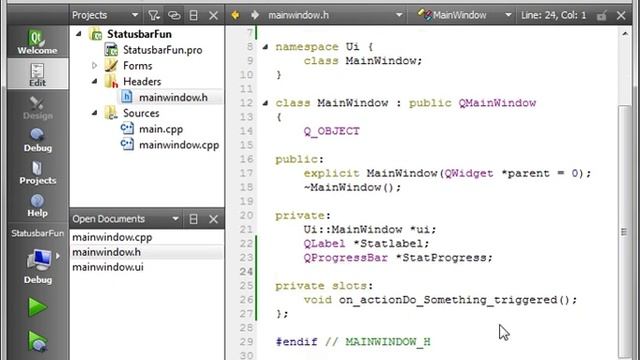Viewport: 640px width, 360px height.
Task: Close the Projects pane
Action: 213,15
